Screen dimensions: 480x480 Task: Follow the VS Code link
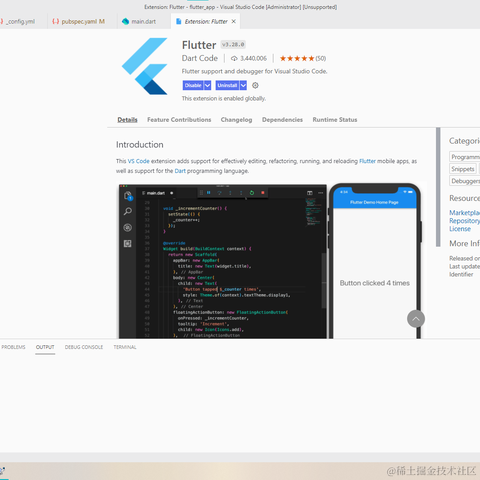[139, 161]
